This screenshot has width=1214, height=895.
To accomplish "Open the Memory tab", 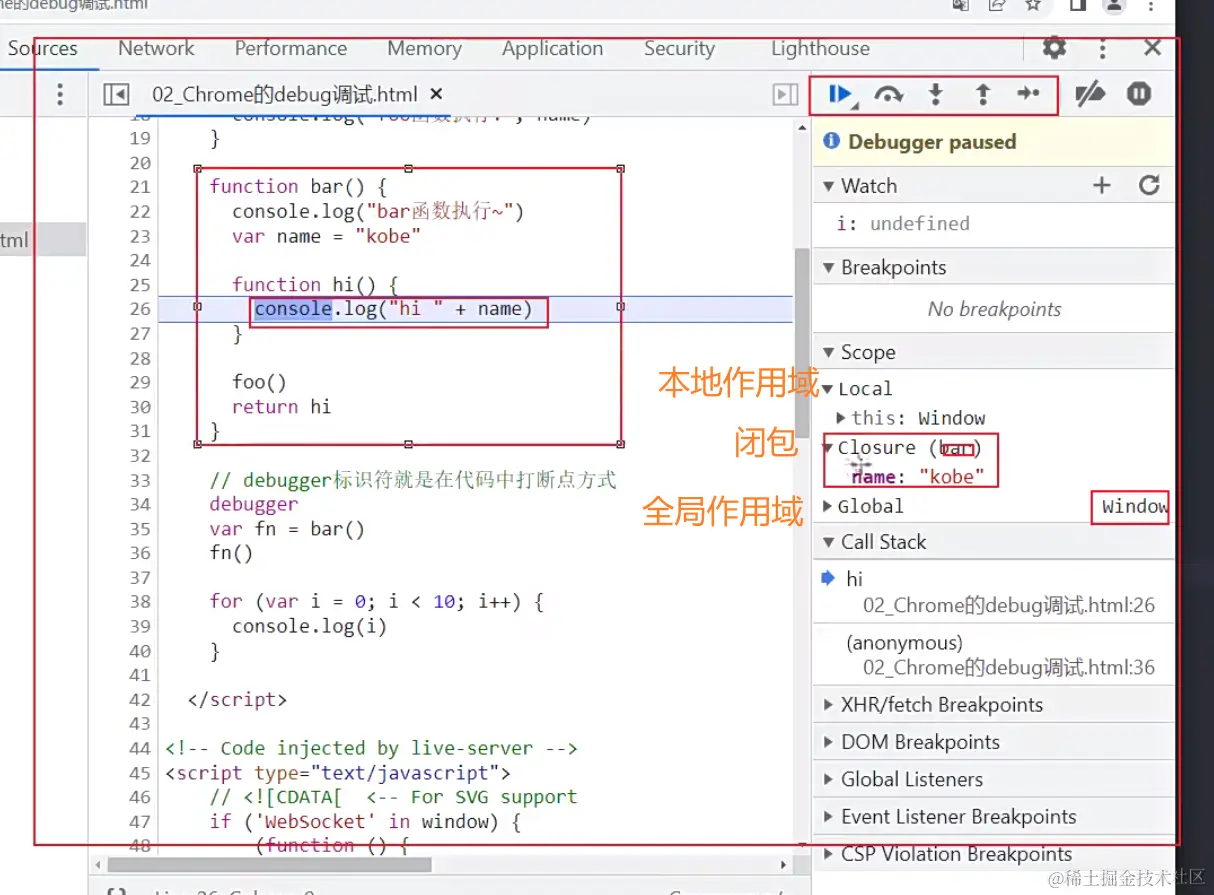I will 424,48.
